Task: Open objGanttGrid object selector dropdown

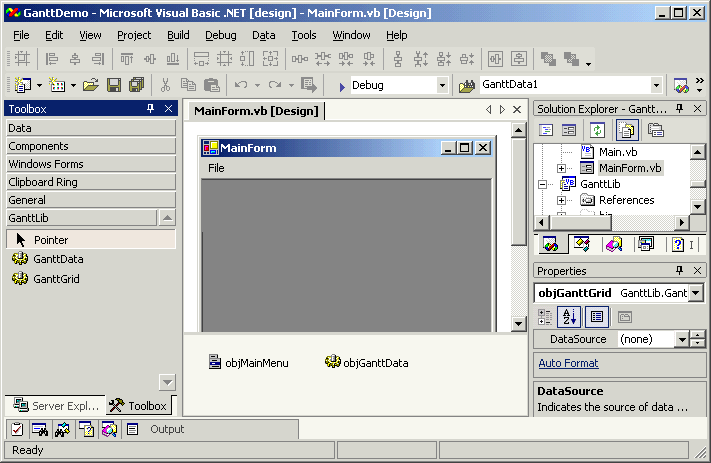Action: point(696,293)
